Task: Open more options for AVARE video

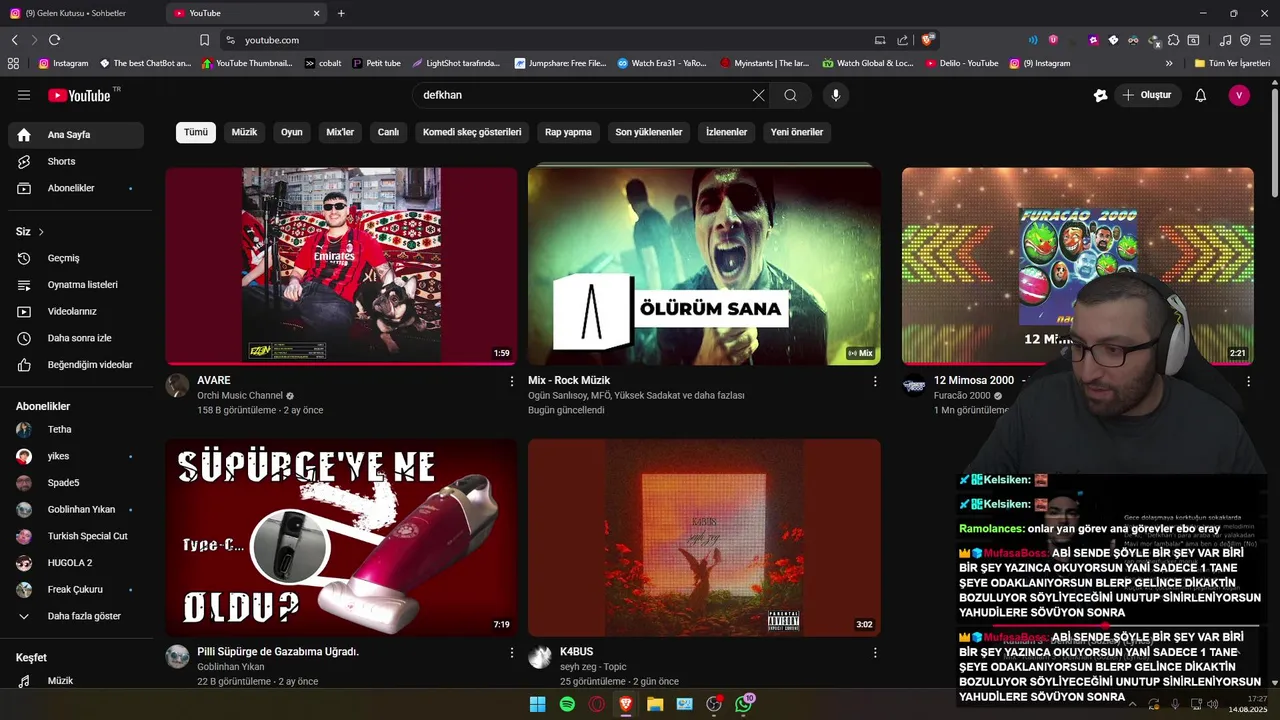Action: pos(512,381)
